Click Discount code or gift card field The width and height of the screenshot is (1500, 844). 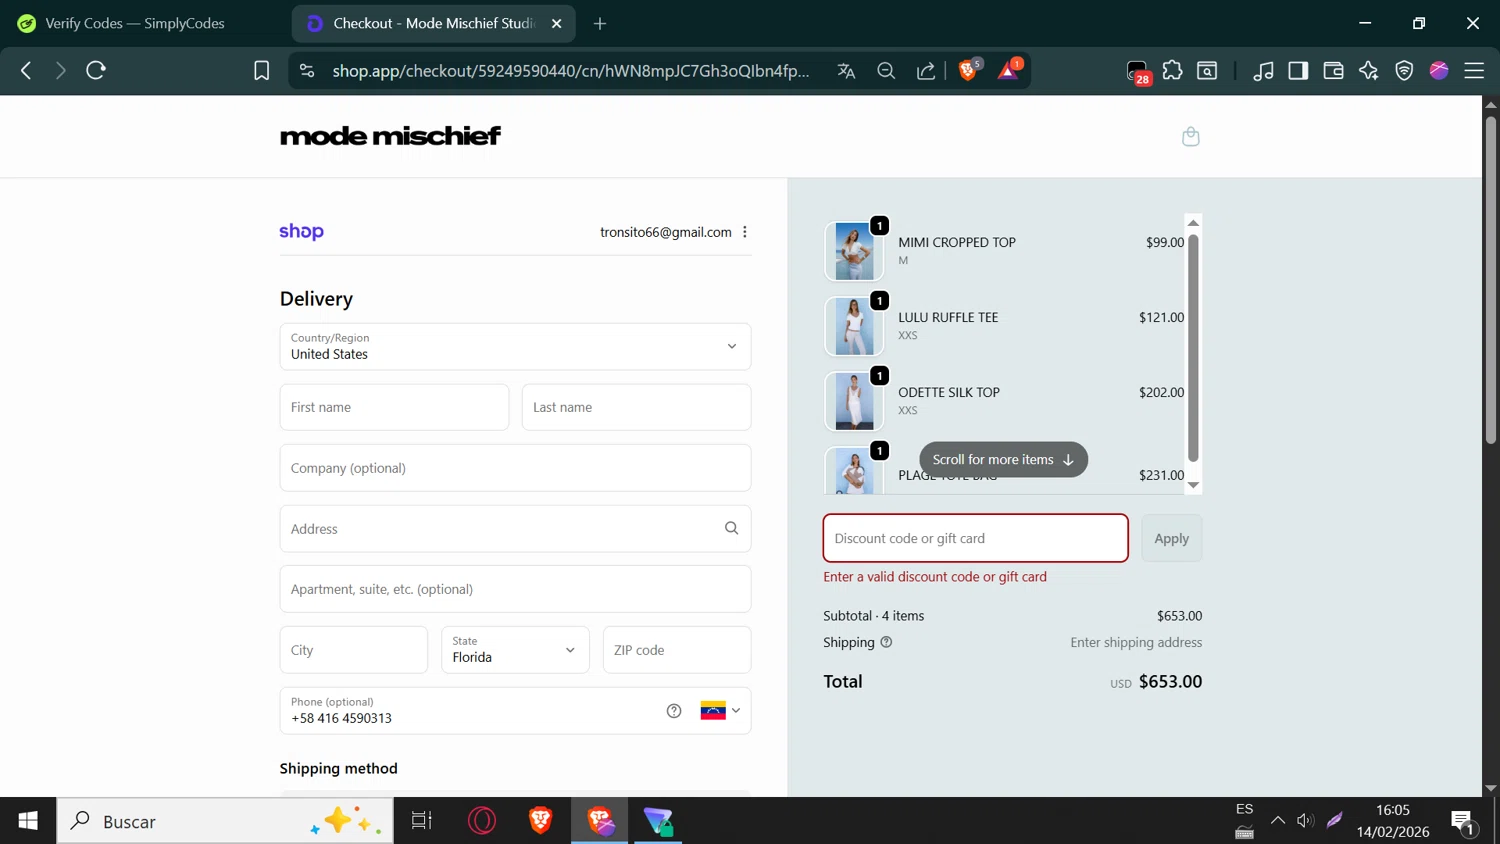pos(975,538)
